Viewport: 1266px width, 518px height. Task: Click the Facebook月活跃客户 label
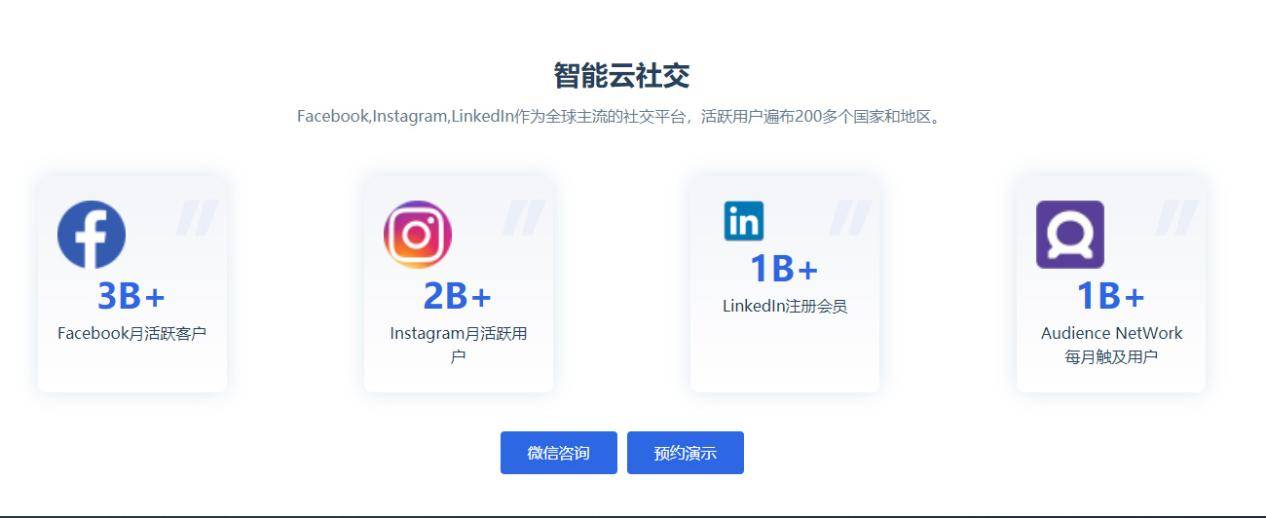pos(132,333)
